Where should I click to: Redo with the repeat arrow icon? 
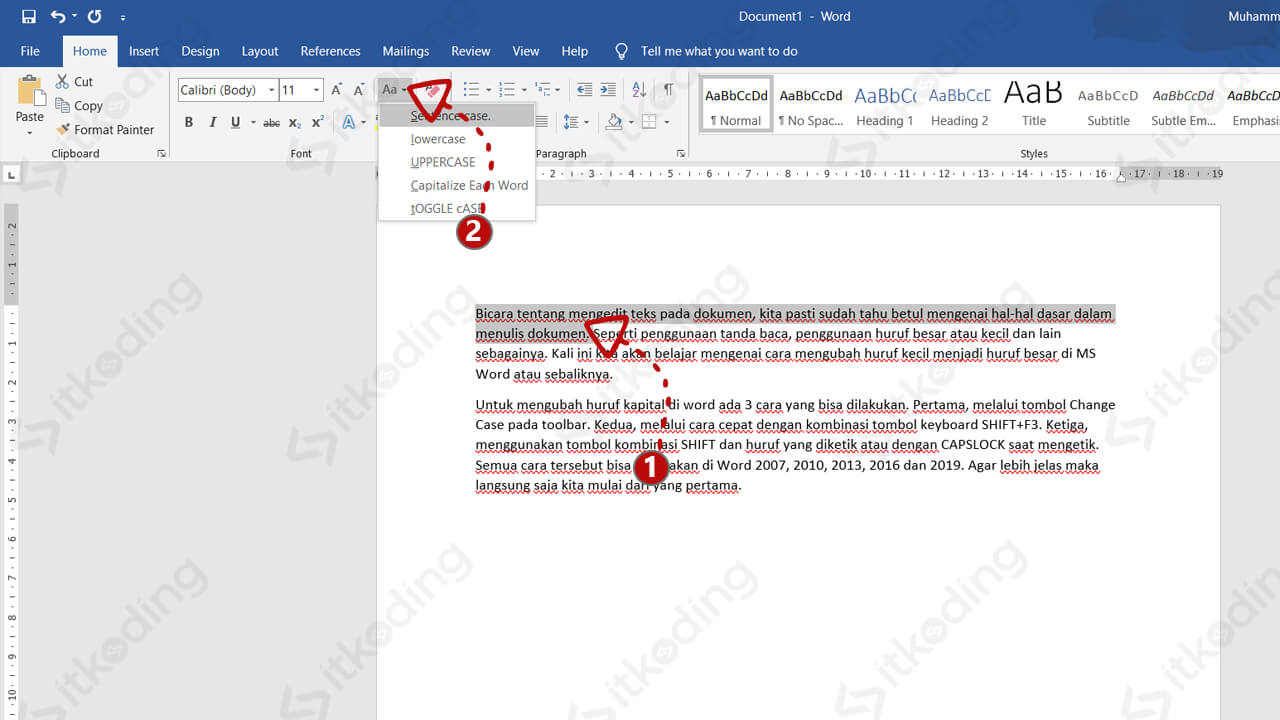coord(94,17)
